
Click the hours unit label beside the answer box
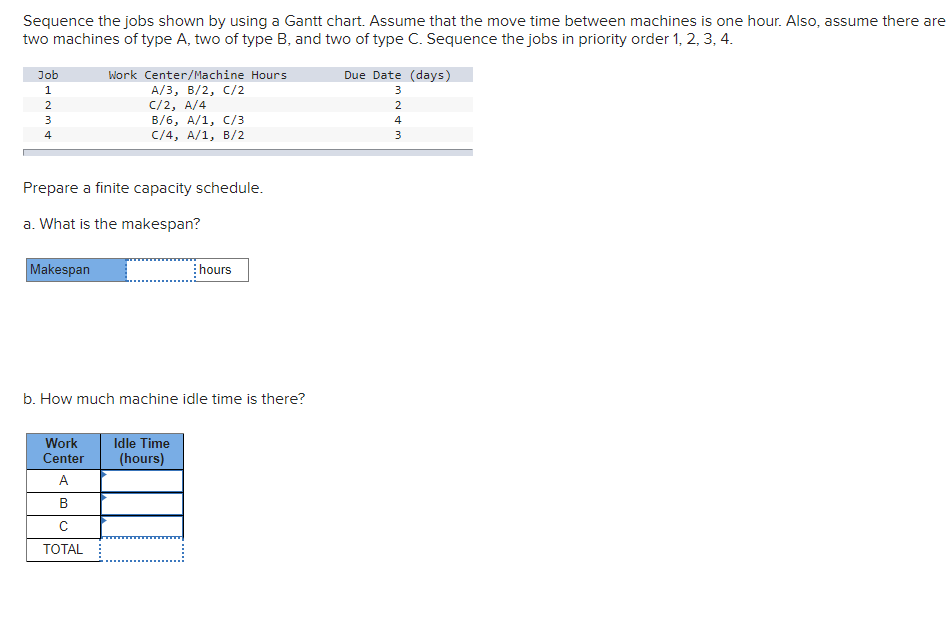coord(213,269)
